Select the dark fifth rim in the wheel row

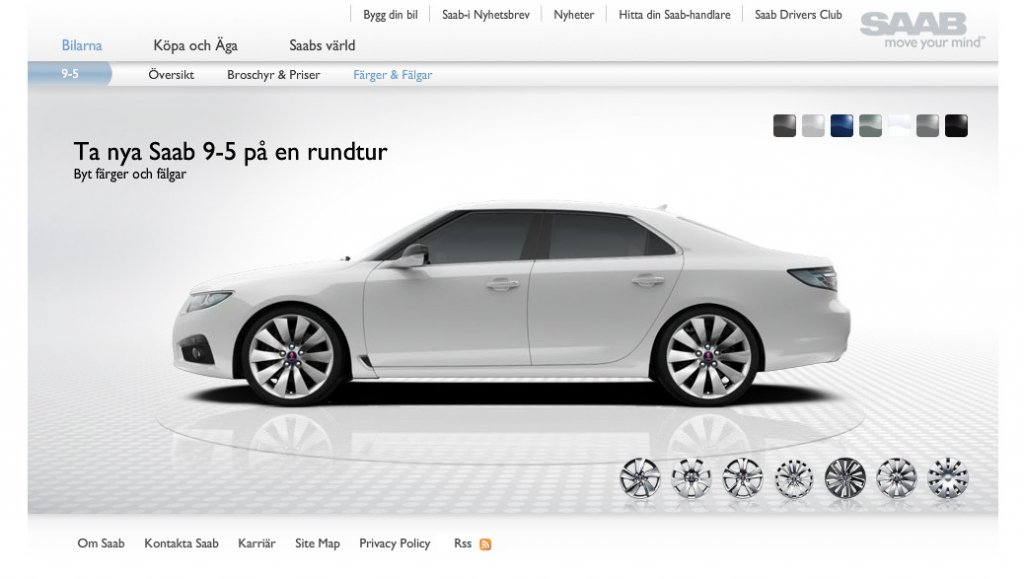click(845, 478)
